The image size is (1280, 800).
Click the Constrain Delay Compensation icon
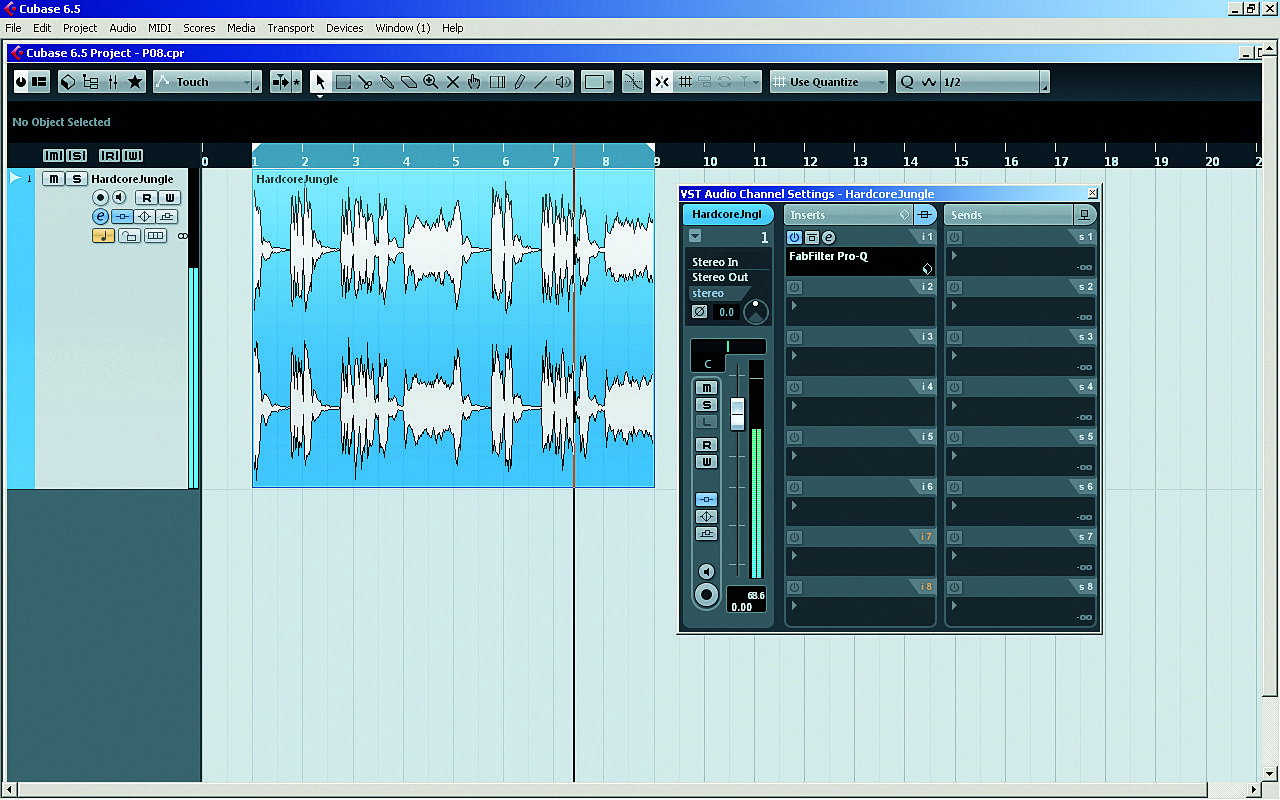click(x=22, y=82)
